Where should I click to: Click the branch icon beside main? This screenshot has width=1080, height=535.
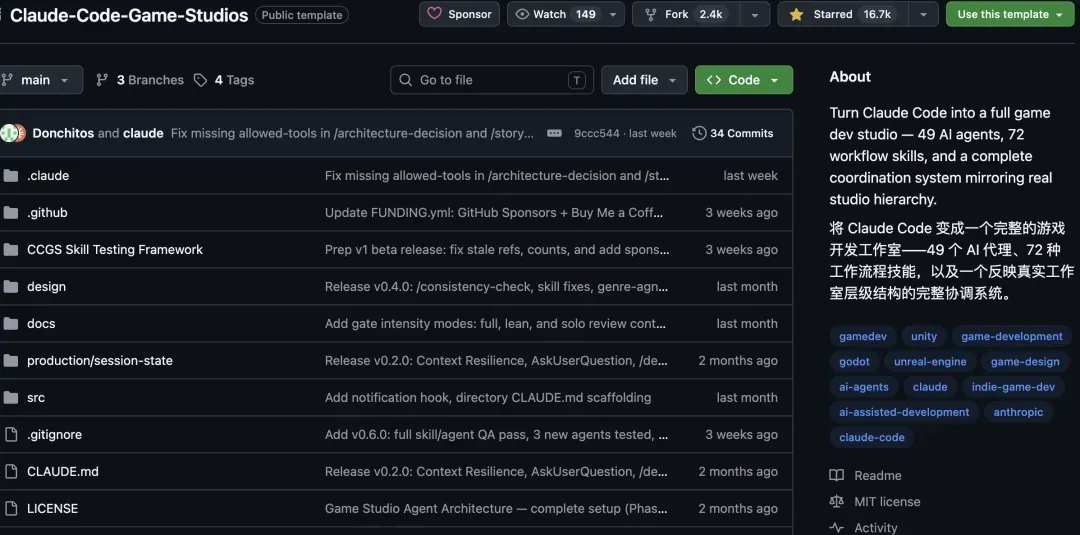7,80
